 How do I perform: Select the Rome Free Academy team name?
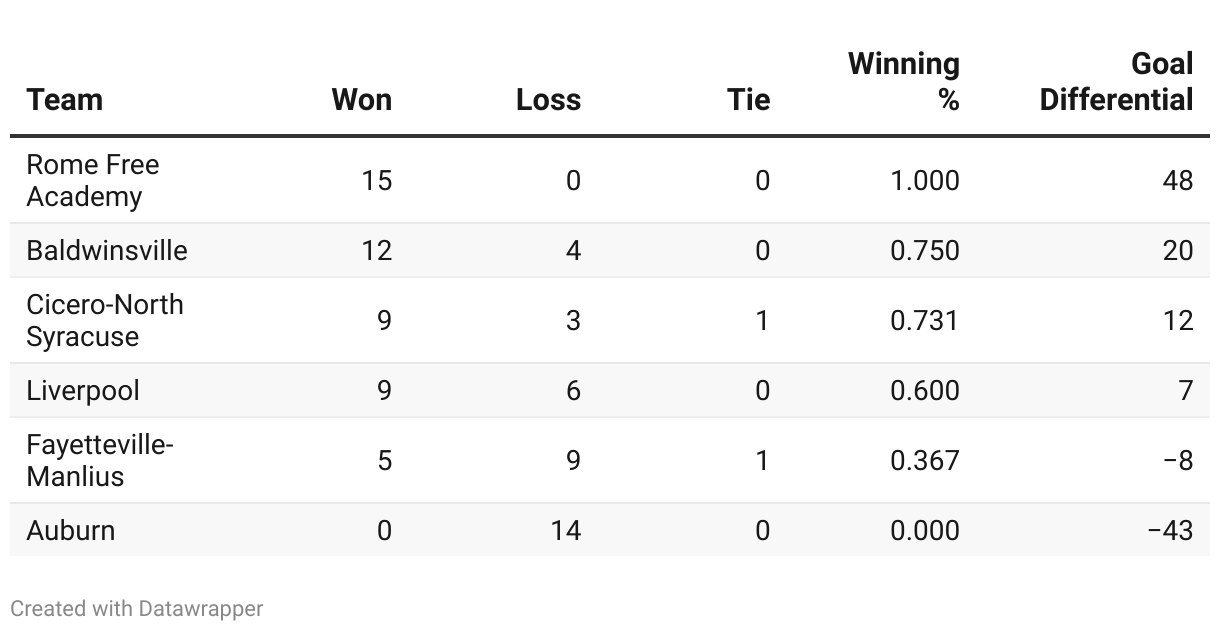[93, 180]
